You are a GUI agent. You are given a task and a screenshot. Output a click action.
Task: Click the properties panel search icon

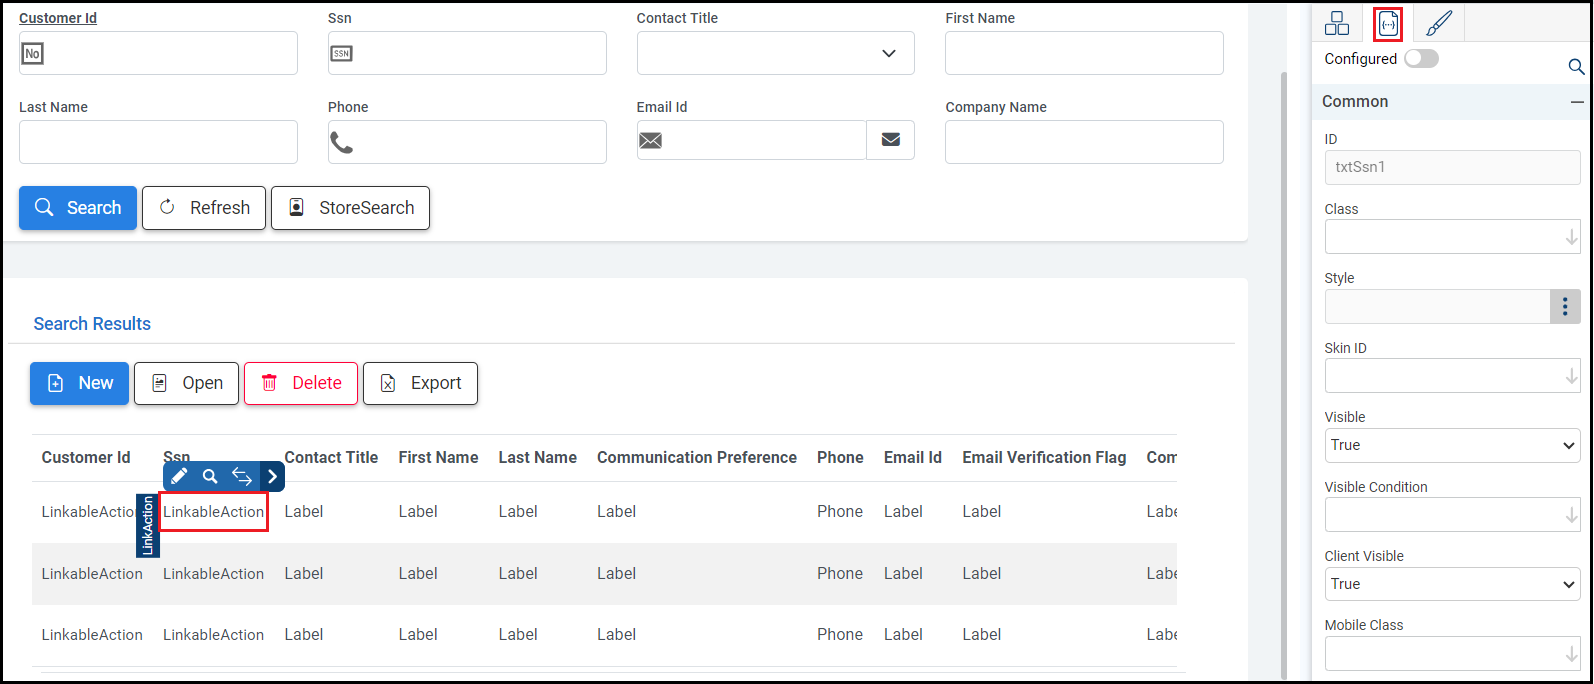pos(1576,67)
